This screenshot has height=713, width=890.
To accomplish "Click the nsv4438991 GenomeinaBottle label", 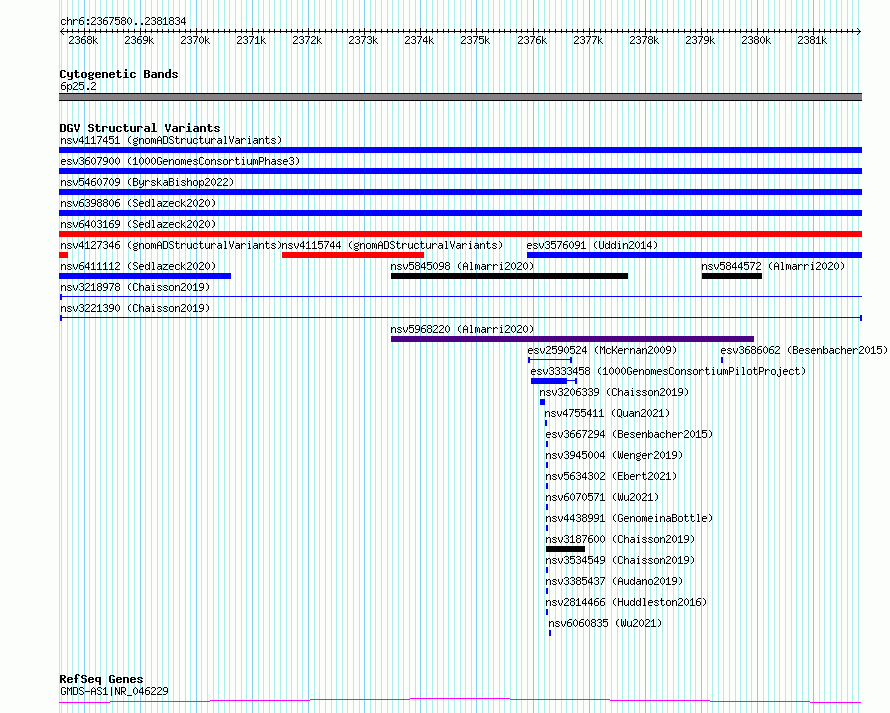I will 629,518.
